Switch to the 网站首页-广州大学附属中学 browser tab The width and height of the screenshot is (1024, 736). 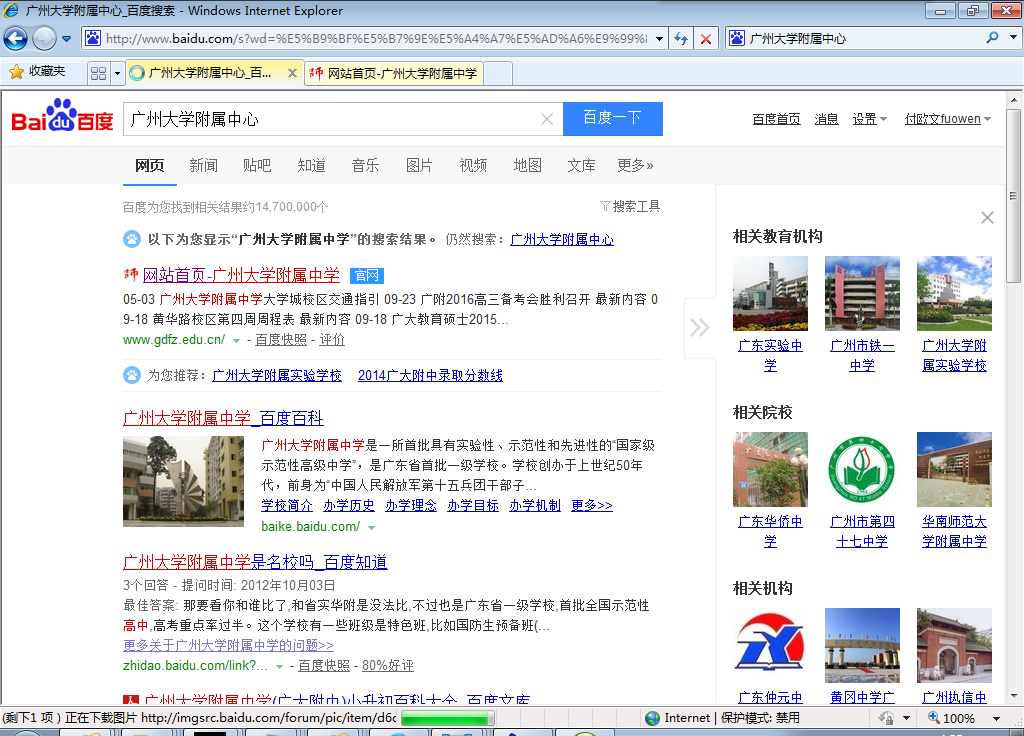[394, 73]
